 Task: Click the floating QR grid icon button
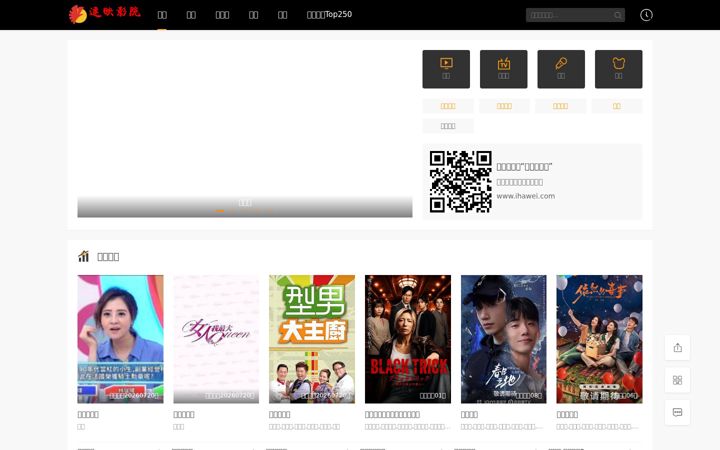point(677,380)
